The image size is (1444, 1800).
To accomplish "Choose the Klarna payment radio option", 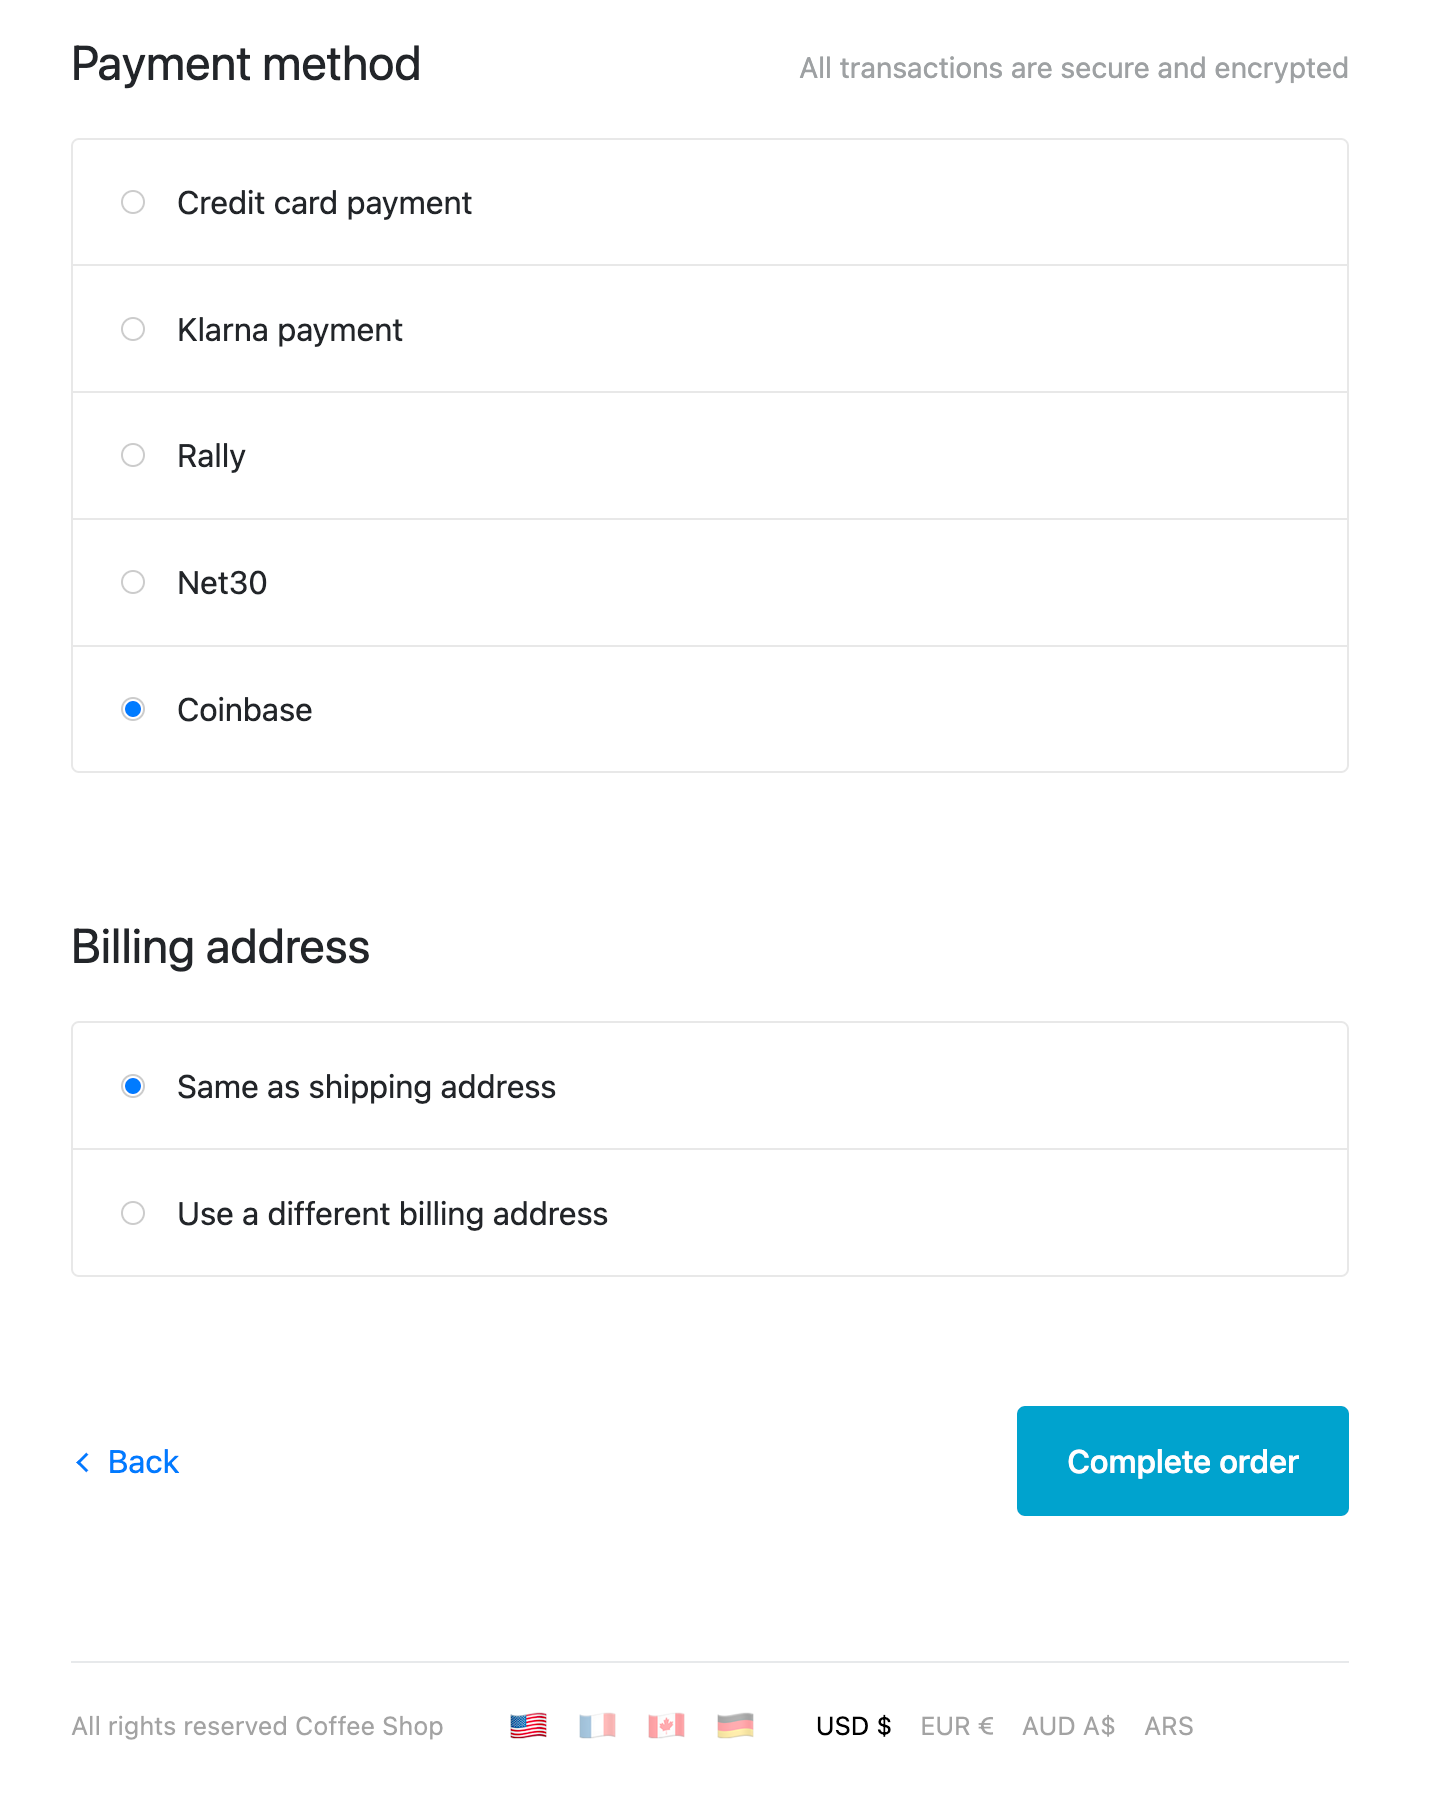I will coord(133,329).
